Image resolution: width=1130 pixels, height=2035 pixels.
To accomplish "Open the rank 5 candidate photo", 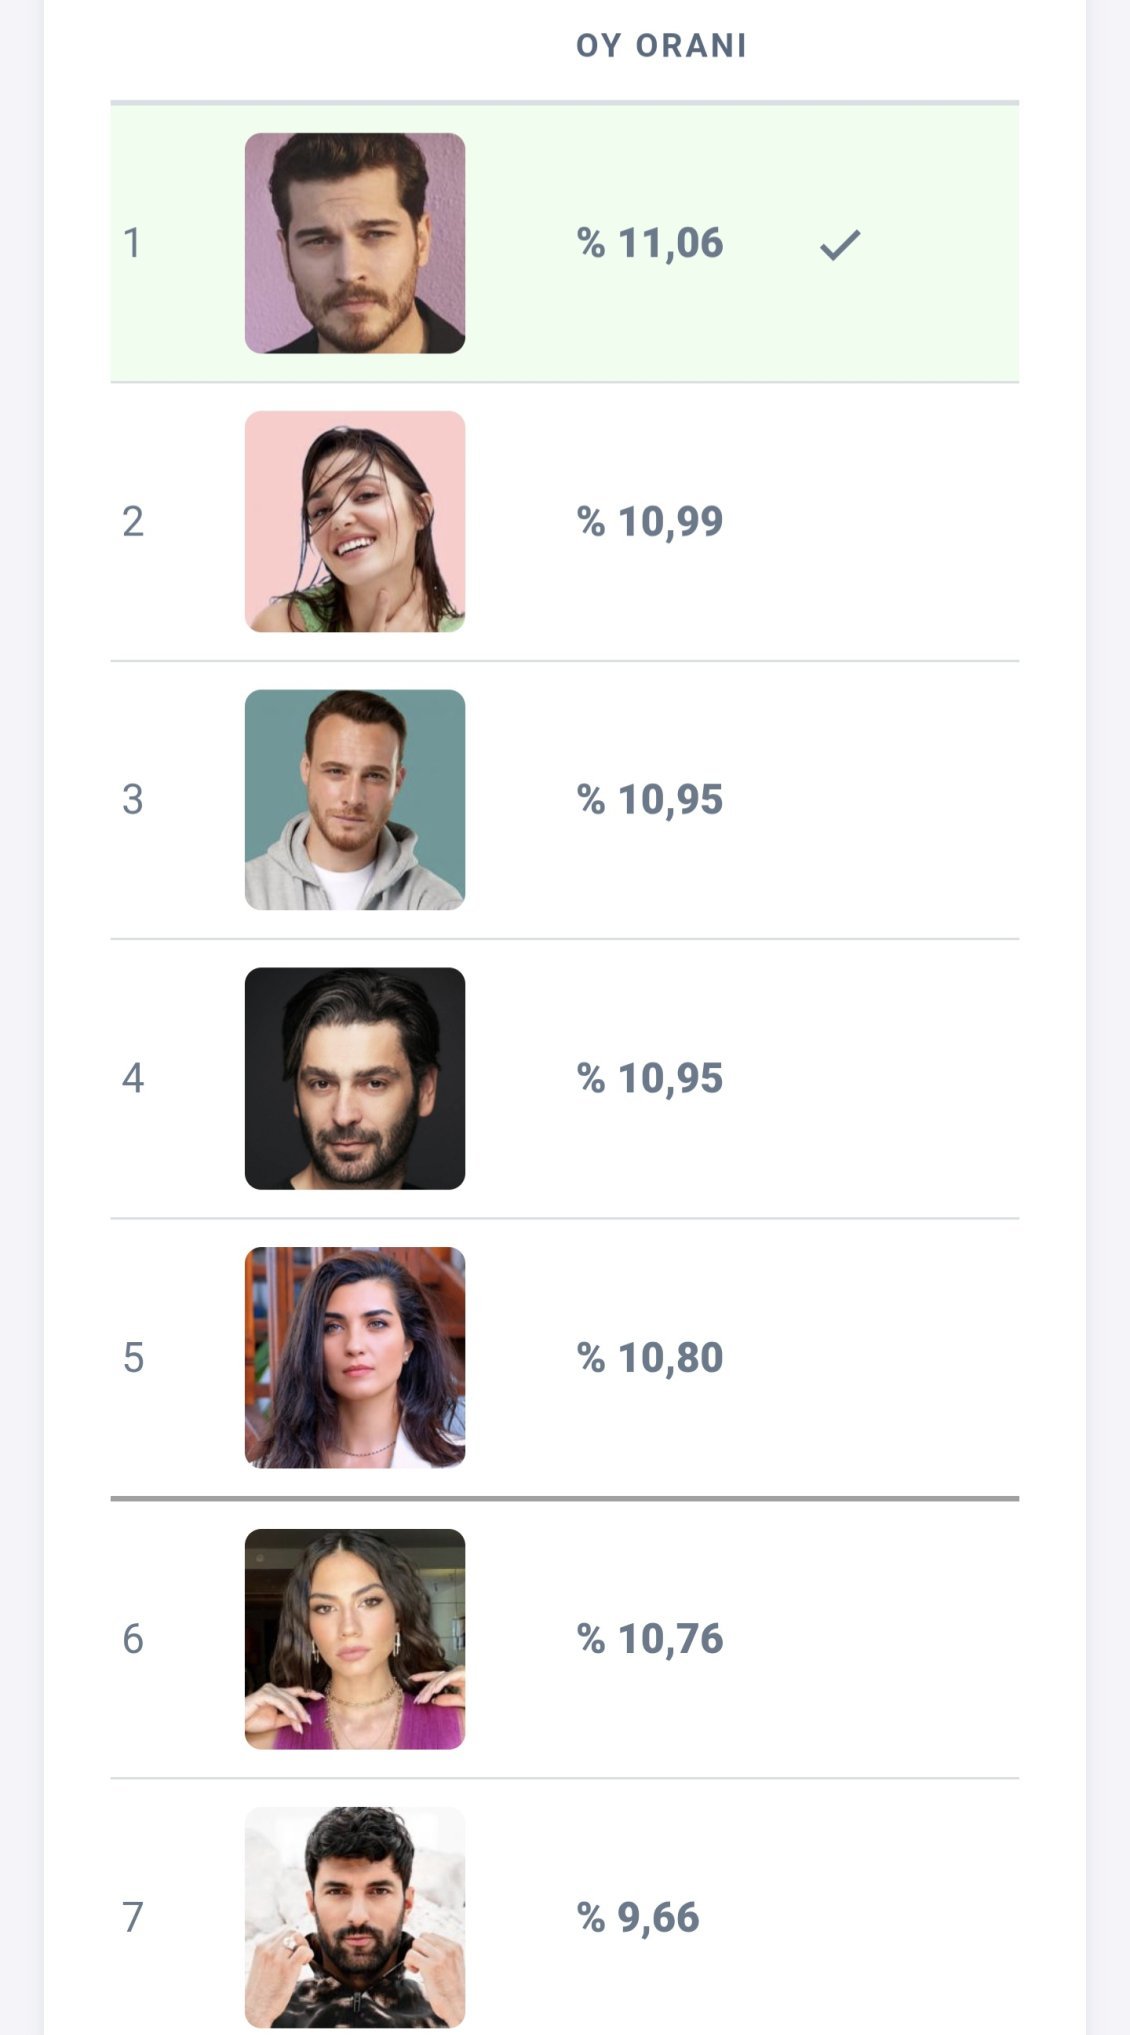I will [355, 1357].
